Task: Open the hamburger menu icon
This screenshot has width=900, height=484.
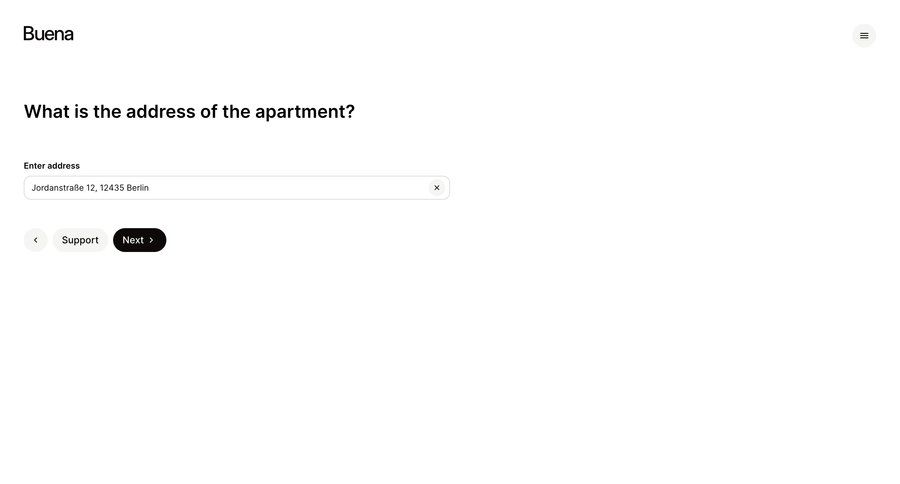Action: point(864,36)
